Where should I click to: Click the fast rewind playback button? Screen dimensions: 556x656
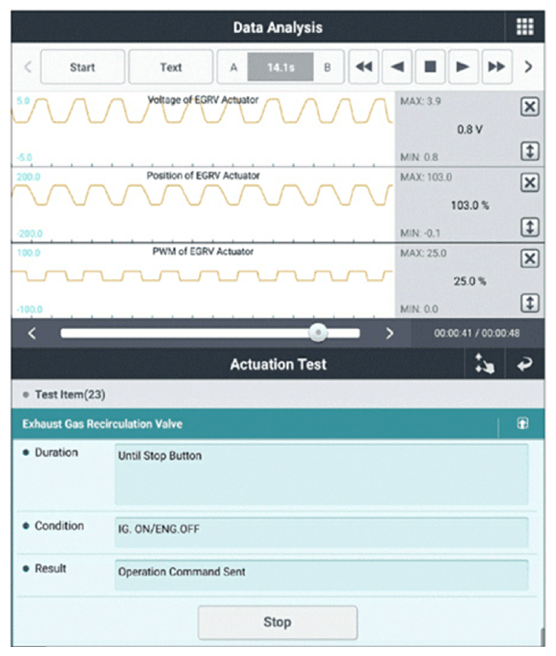point(364,67)
